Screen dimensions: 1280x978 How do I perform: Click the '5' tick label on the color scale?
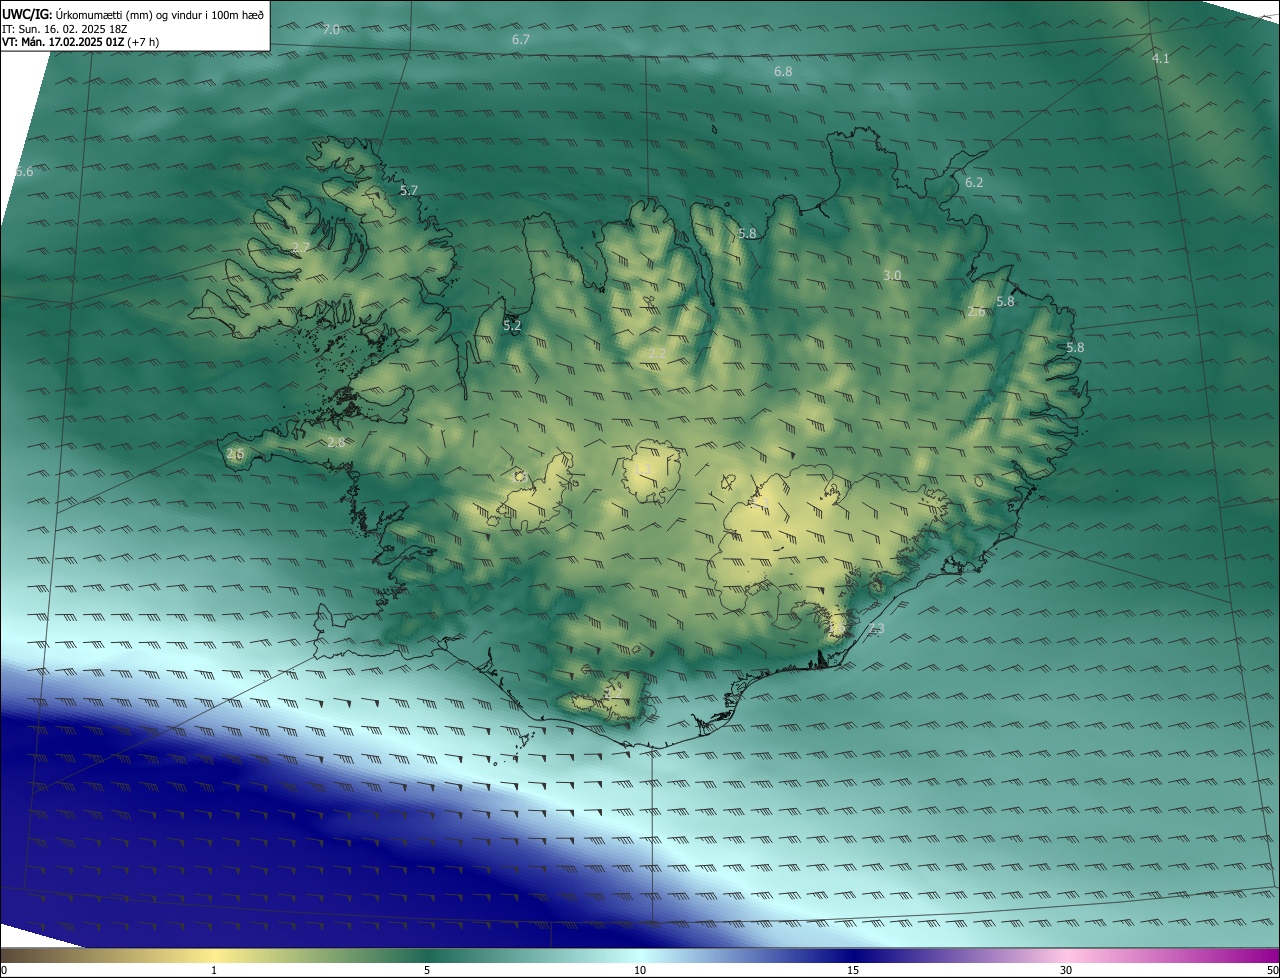(x=427, y=970)
